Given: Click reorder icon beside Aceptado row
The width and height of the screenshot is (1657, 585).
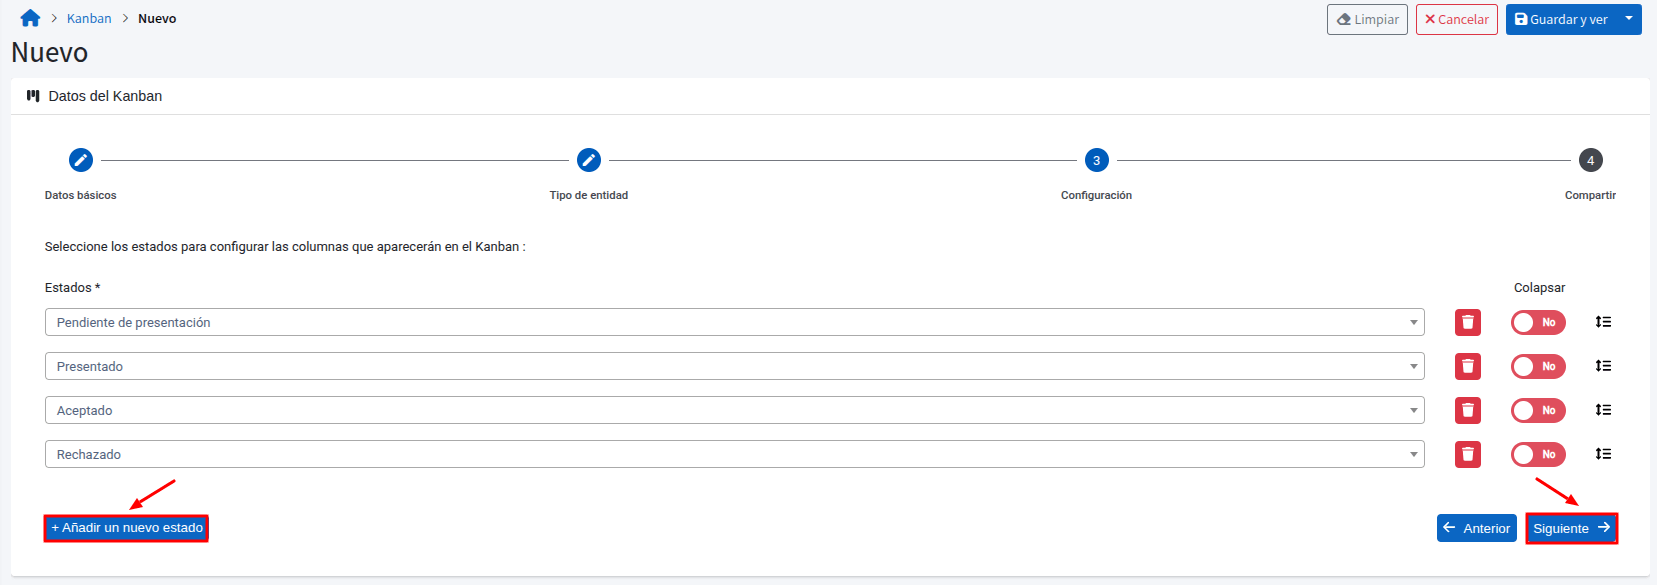Looking at the screenshot, I should tap(1603, 410).
